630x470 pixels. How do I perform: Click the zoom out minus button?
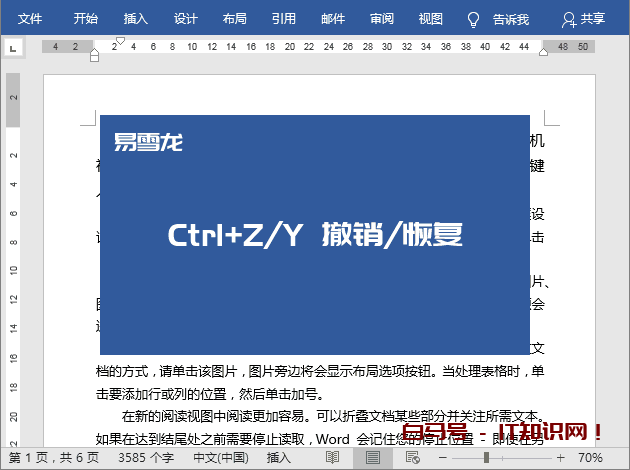pos(444,457)
